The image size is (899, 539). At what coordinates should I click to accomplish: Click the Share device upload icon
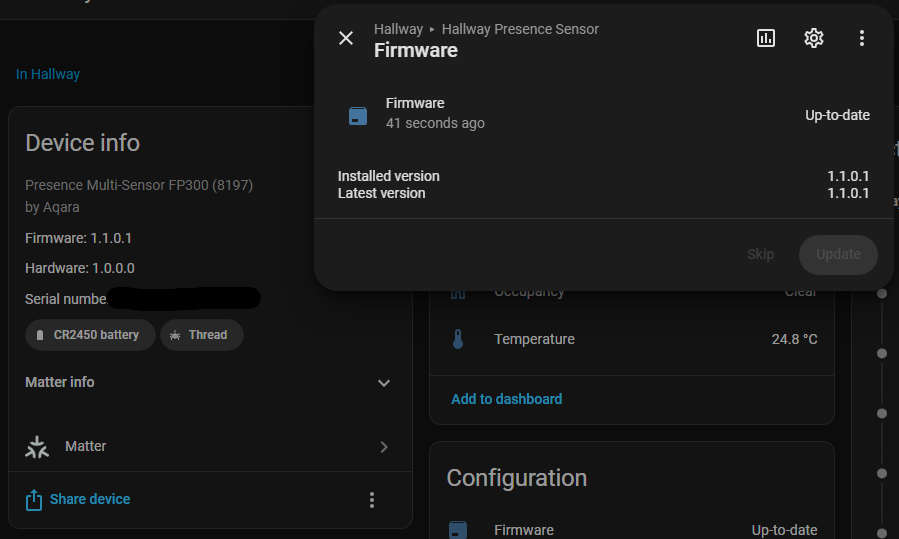point(34,500)
